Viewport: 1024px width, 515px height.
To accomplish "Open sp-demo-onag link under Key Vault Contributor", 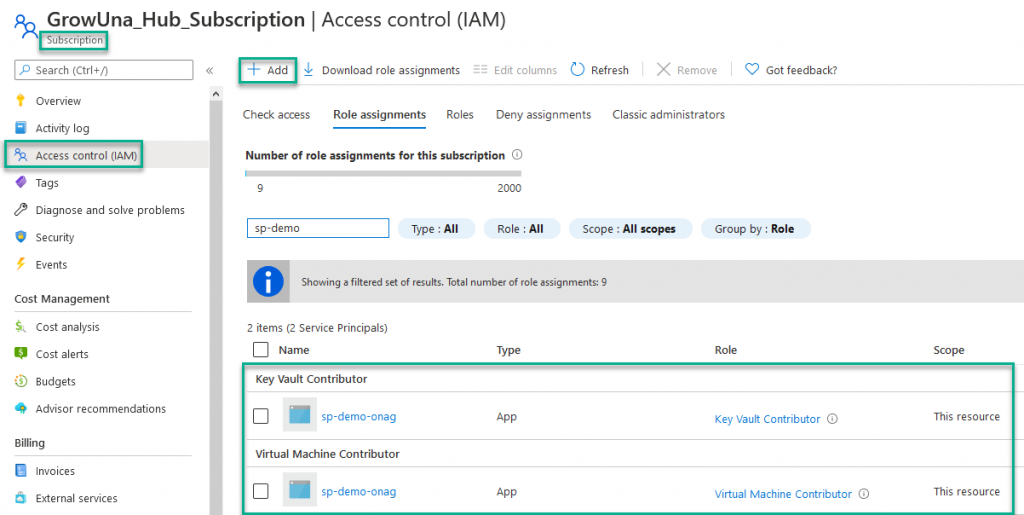I will click(359, 416).
